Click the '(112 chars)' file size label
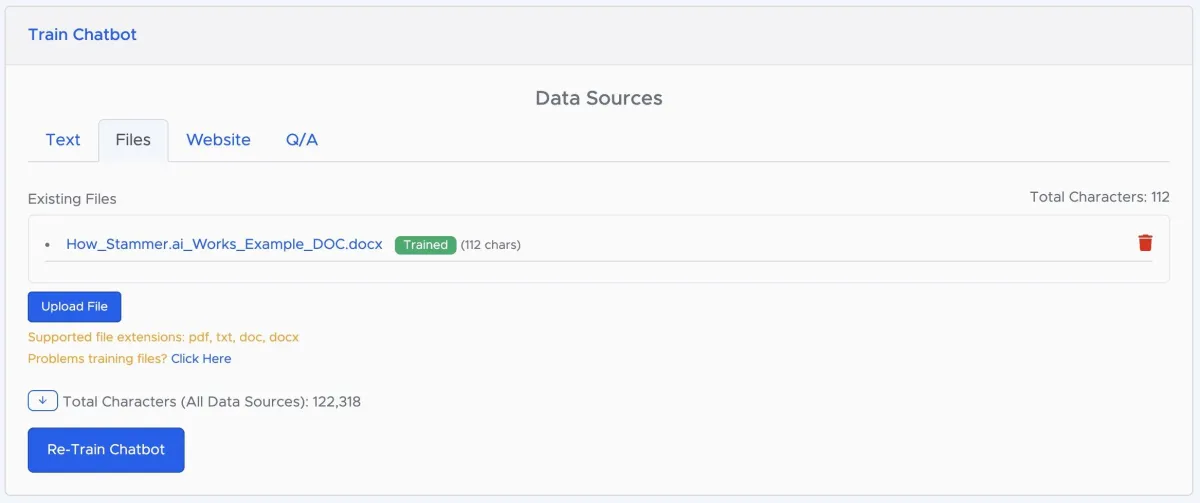Viewport: 1200px width, 503px height. pyautogui.click(x=490, y=245)
